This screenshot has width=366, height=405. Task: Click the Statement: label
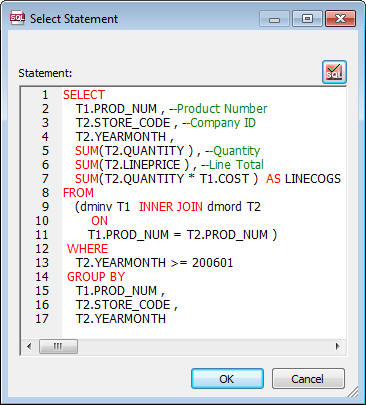tap(45, 73)
